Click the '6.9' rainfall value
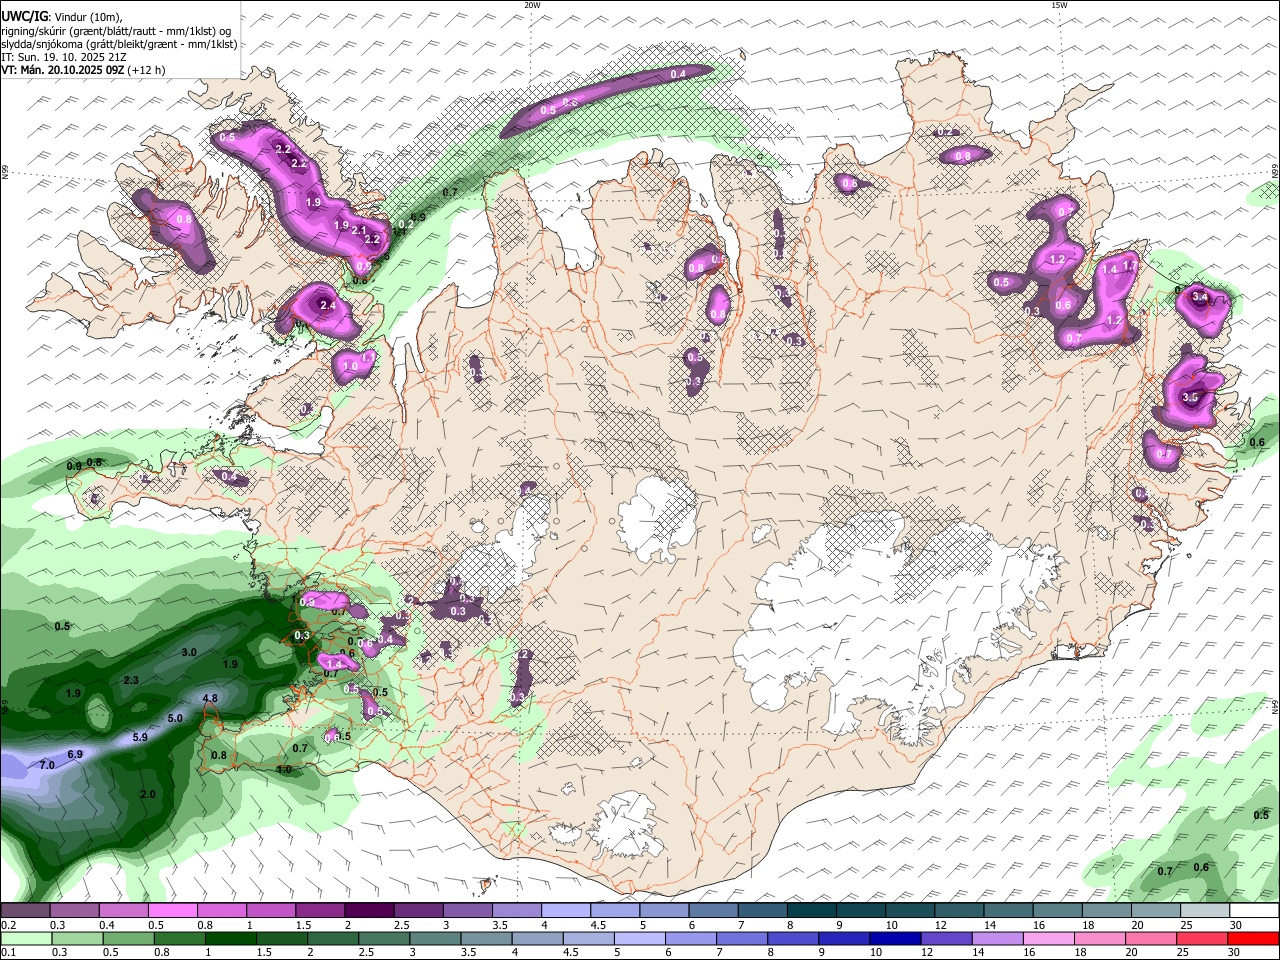The image size is (1280, 960). [x=75, y=754]
